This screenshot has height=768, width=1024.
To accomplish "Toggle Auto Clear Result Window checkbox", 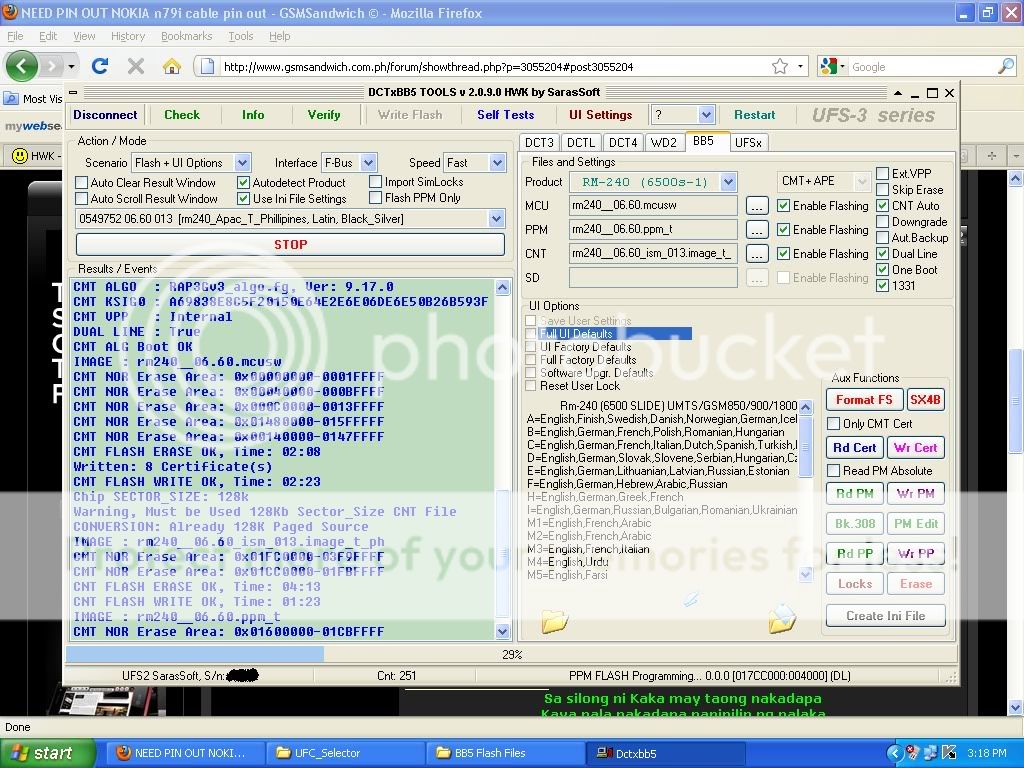I will point(82,183).
